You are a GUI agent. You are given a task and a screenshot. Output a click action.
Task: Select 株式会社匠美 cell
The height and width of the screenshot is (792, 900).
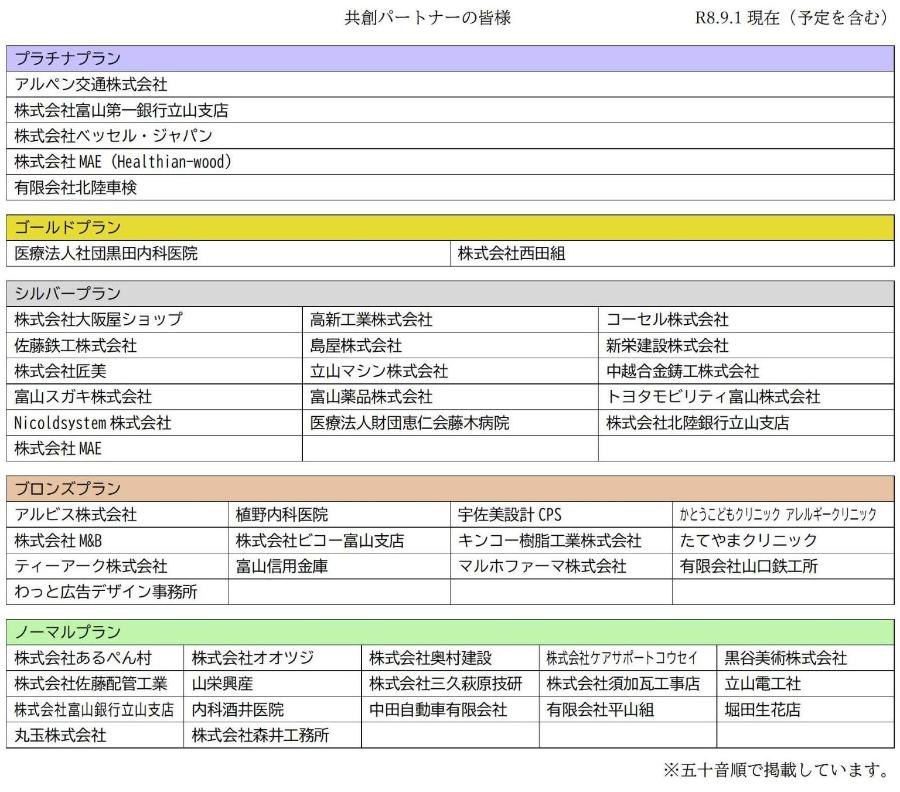[154, 371]
